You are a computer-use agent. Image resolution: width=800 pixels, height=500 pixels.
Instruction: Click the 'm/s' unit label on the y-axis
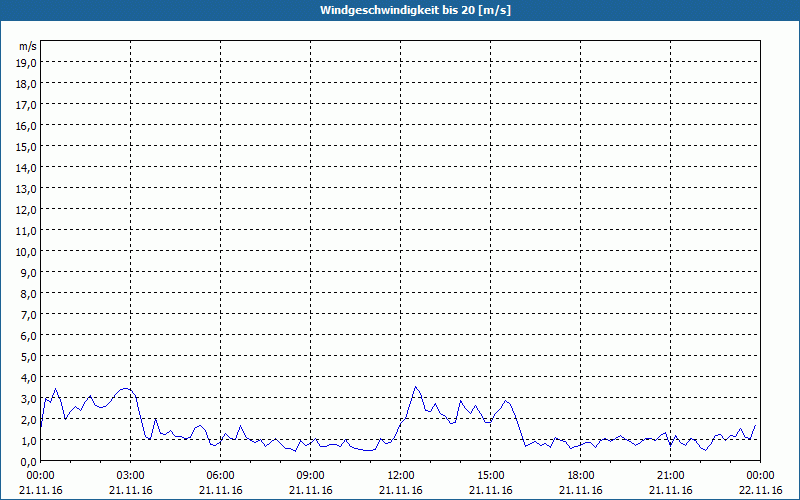(x=28, y=46)
